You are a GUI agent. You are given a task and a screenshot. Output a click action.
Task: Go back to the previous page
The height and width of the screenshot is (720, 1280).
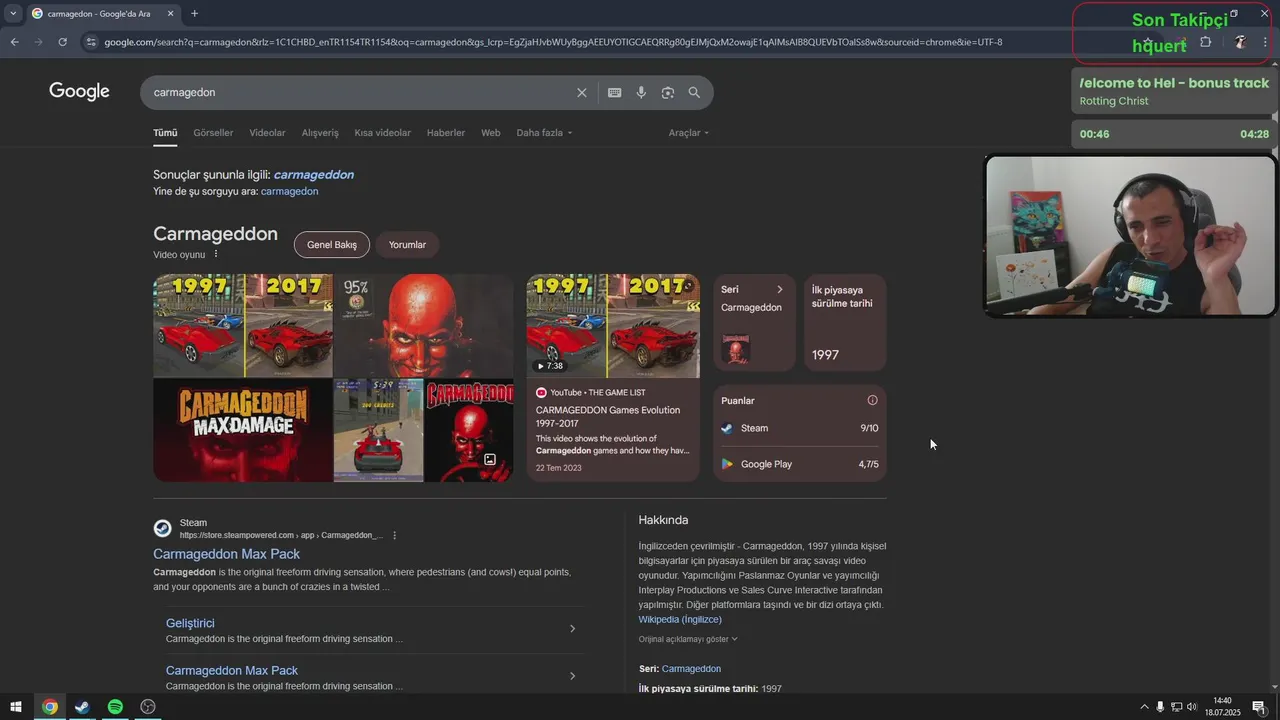pyautogui.click(x=14, y=42)
